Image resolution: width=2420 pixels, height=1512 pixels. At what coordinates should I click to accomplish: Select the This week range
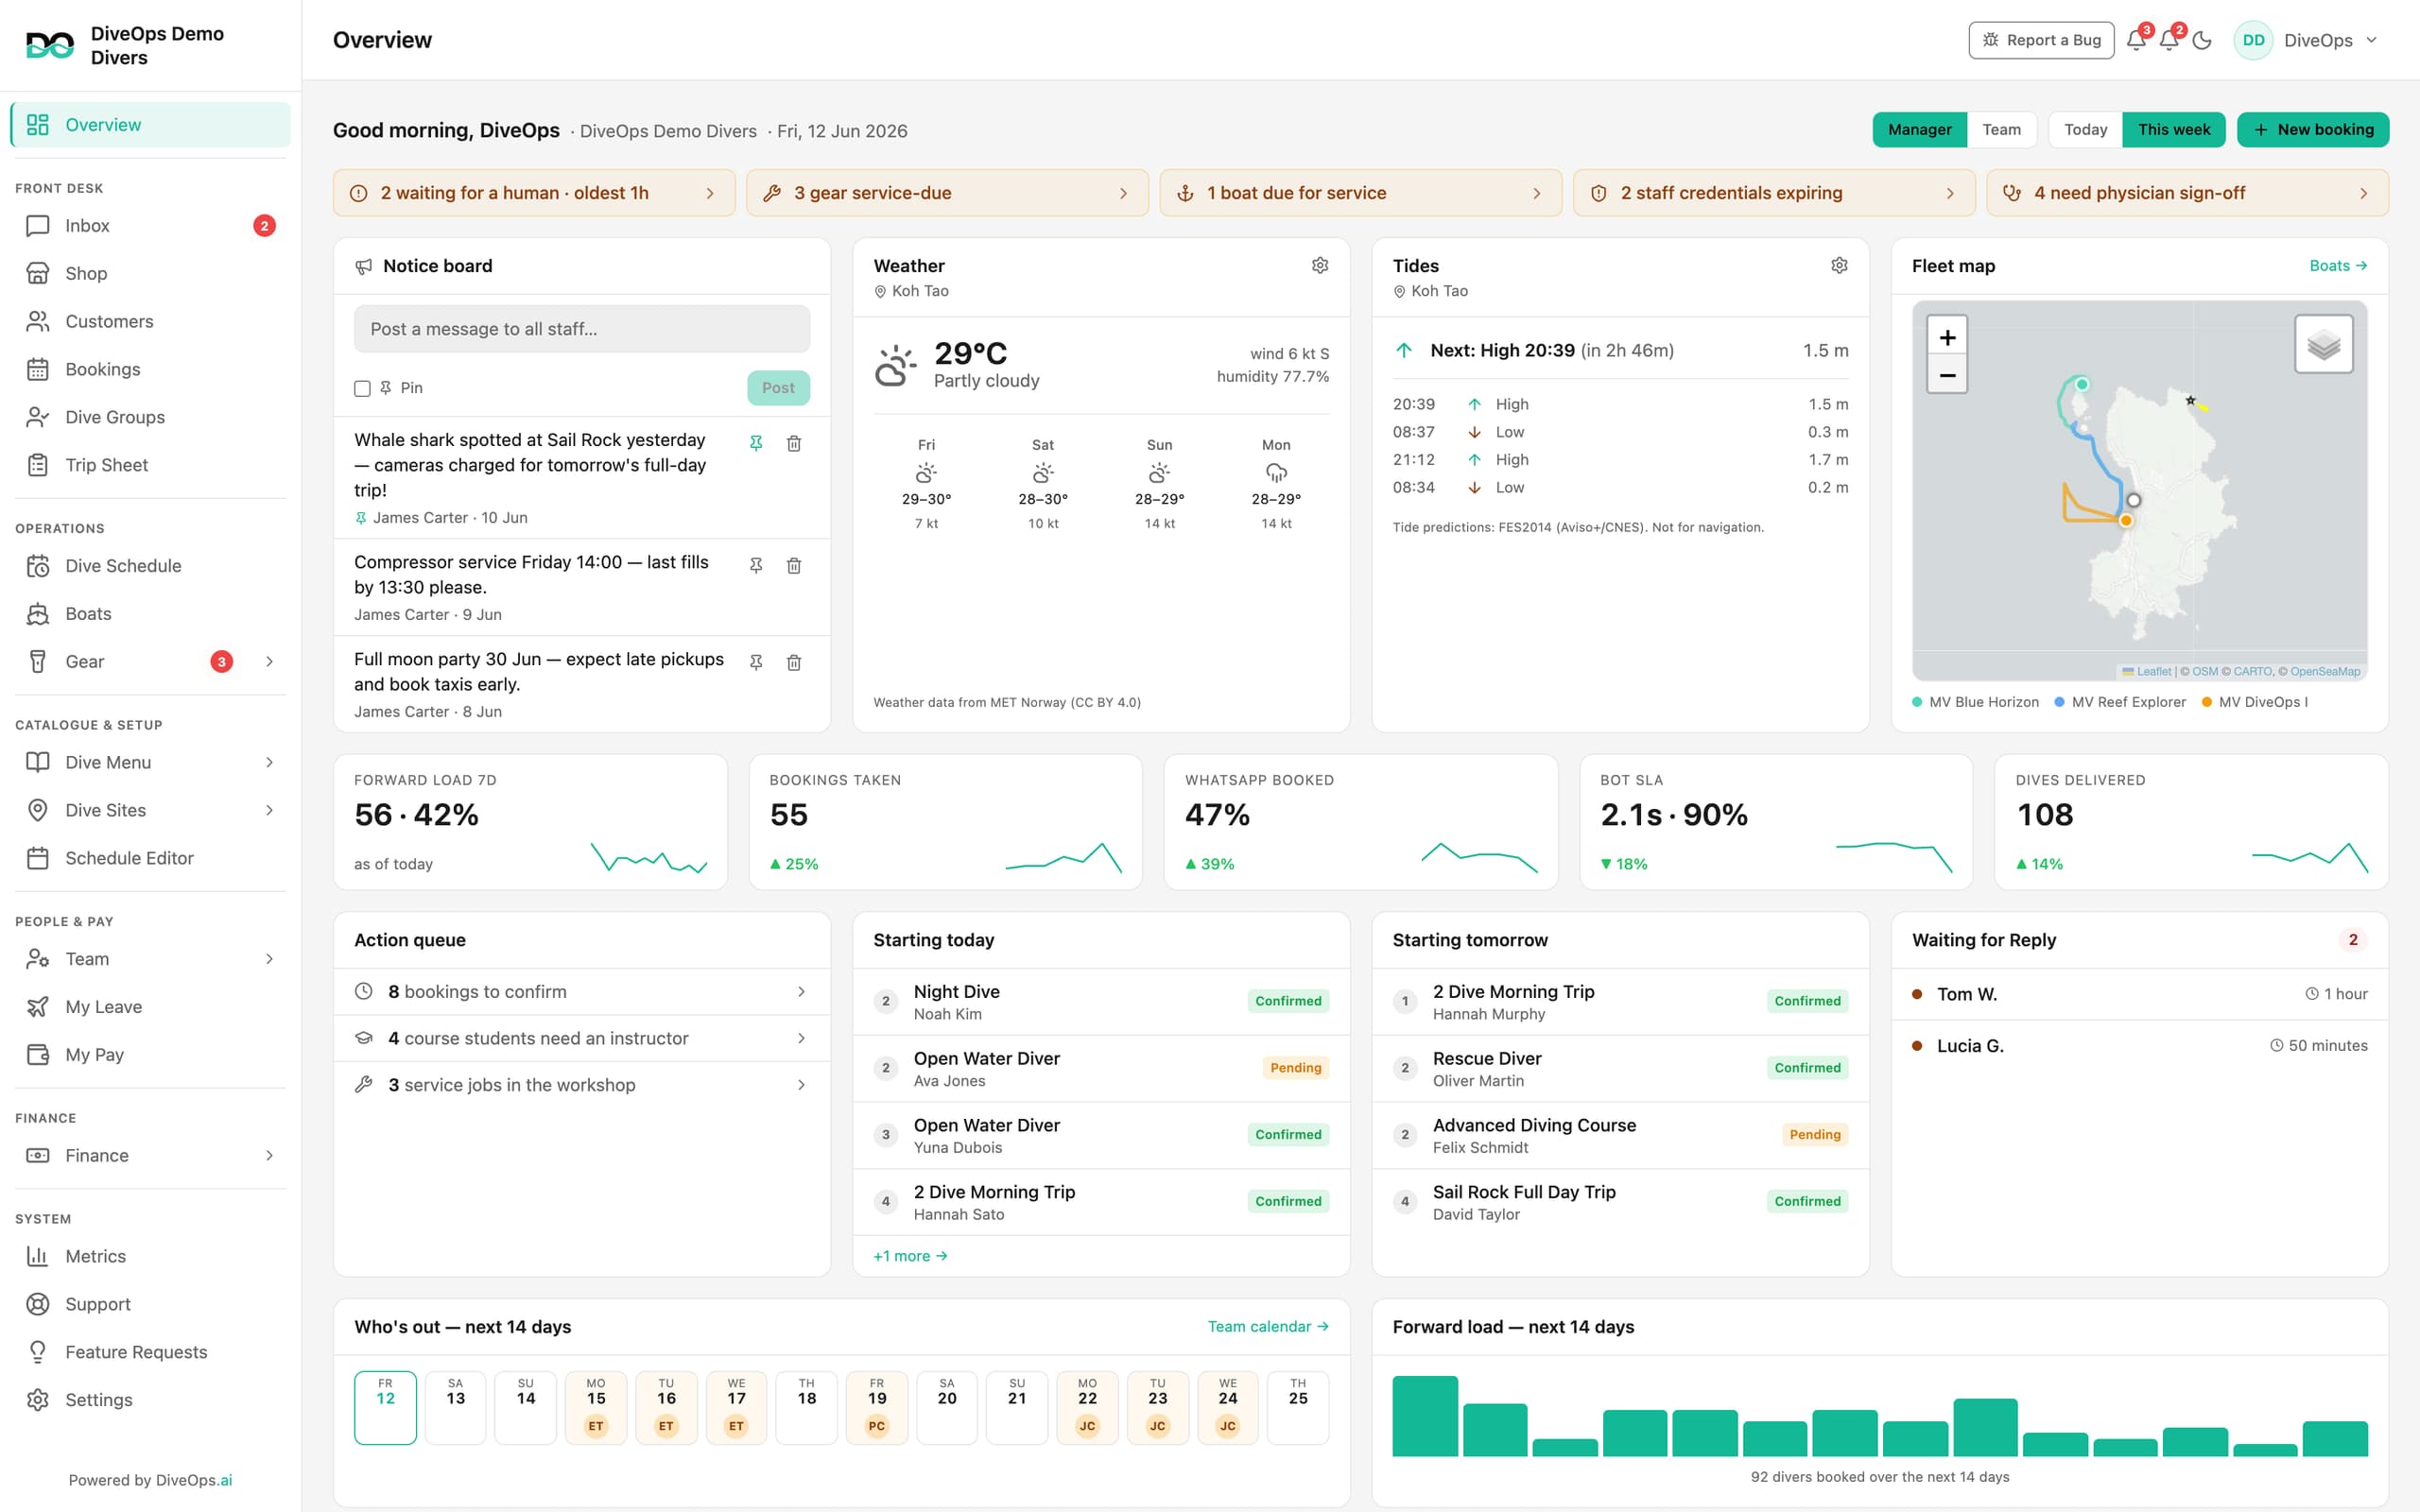tap(2173, 130)
